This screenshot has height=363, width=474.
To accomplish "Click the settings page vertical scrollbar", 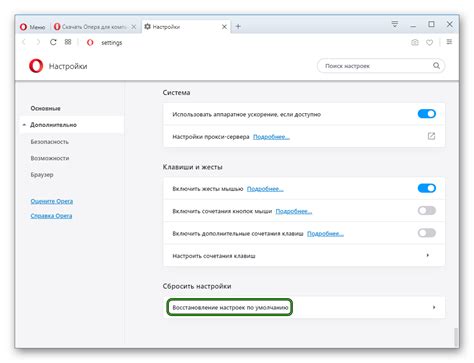I will tap(456, 337).
